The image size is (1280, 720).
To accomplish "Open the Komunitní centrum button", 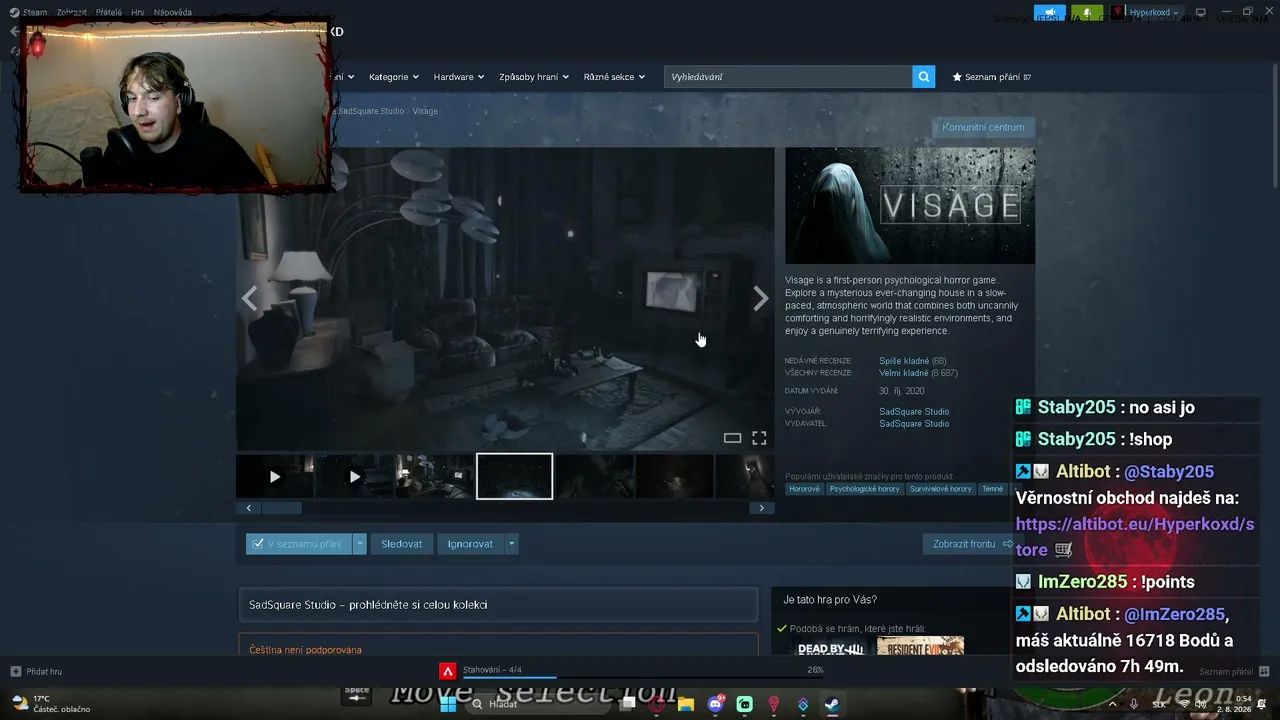I will coord(983,127).
